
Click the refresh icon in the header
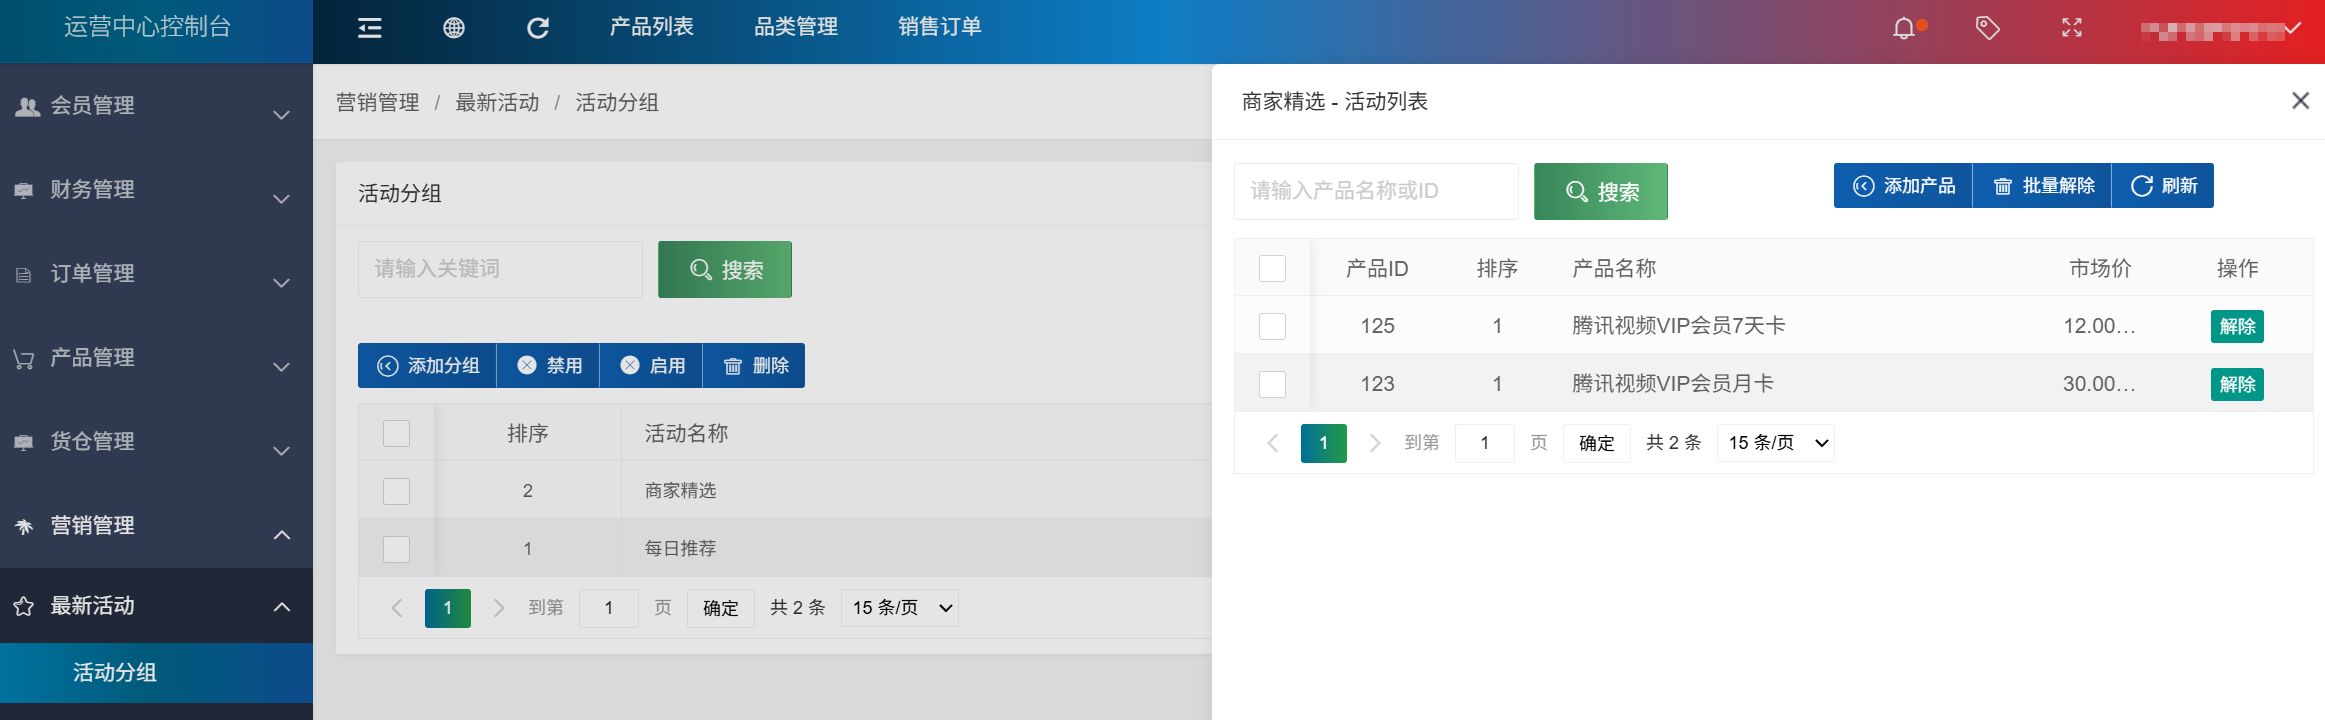click(x=538, y=28)
